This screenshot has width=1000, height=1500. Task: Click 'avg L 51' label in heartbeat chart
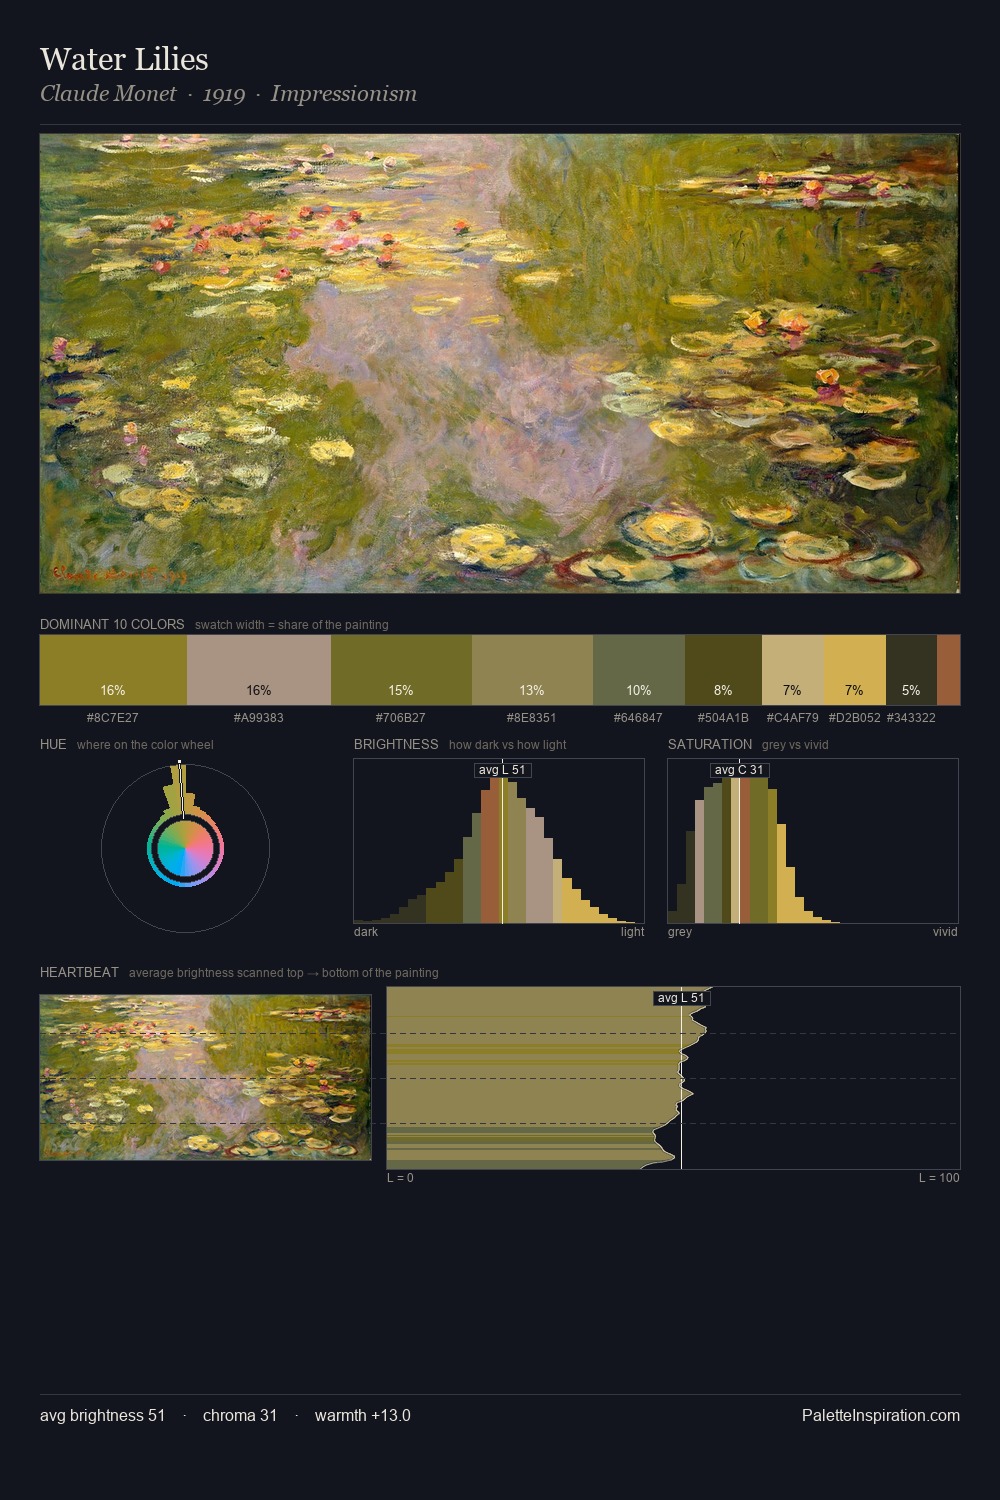(x=681, y=998)
